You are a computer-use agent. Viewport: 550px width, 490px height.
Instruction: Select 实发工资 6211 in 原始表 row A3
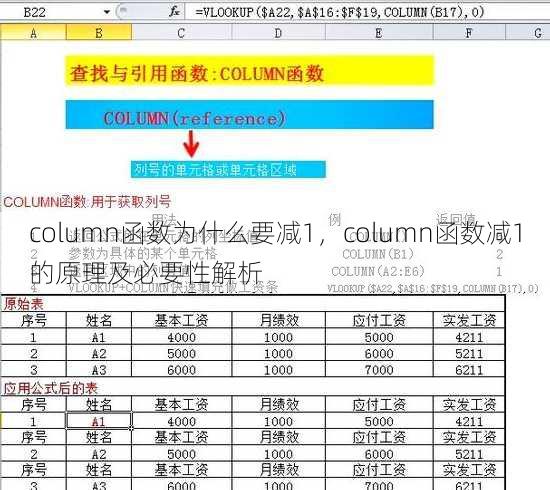[x=469, y=369]
